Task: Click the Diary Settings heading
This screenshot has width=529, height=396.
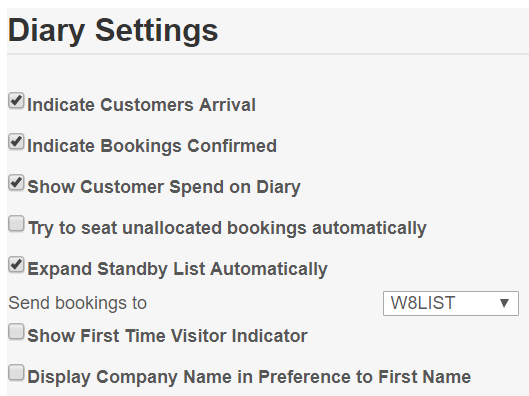Action: click(113, 31)
